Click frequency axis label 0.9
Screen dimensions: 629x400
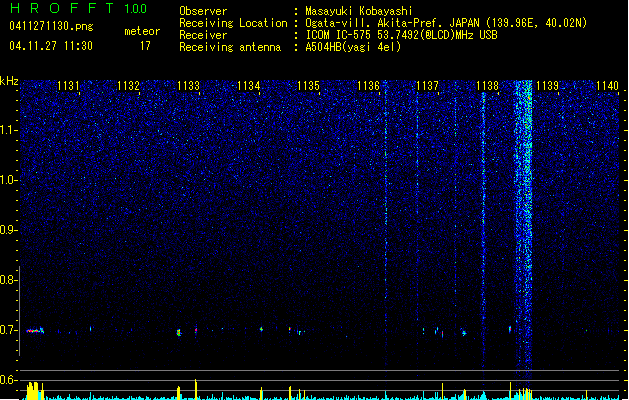(x=8, y=230)
